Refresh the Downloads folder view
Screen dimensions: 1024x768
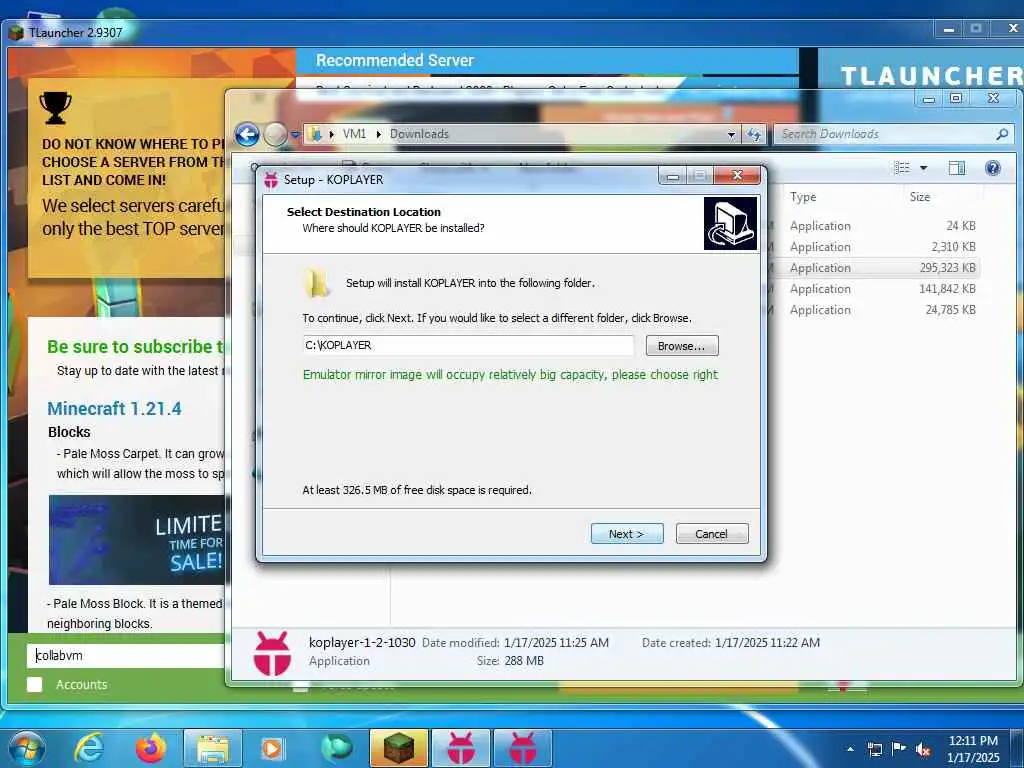click(754, 135)
